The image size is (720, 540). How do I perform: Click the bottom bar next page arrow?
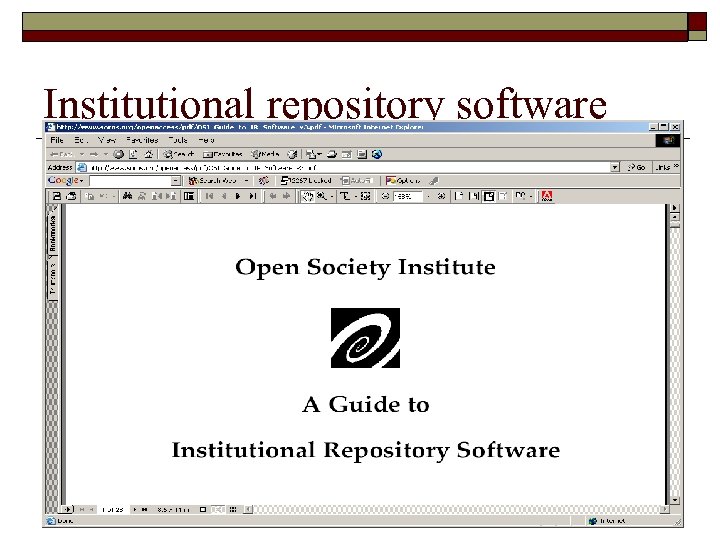135,509
